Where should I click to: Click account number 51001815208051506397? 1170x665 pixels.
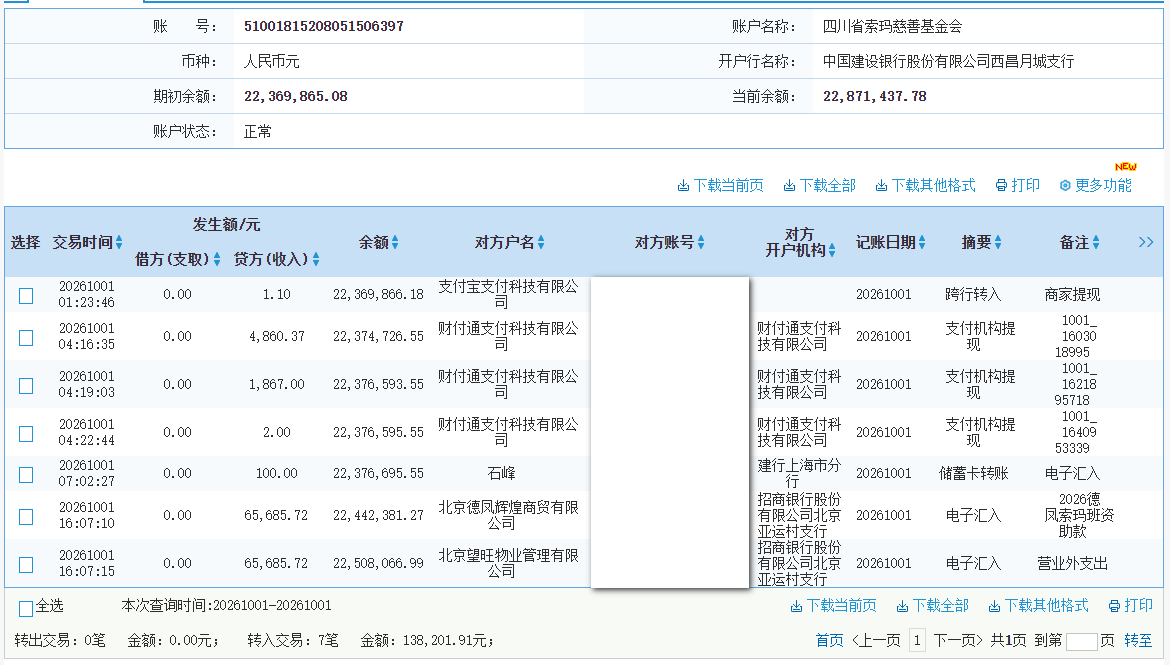pyautogui.click(x=324, y=26)
